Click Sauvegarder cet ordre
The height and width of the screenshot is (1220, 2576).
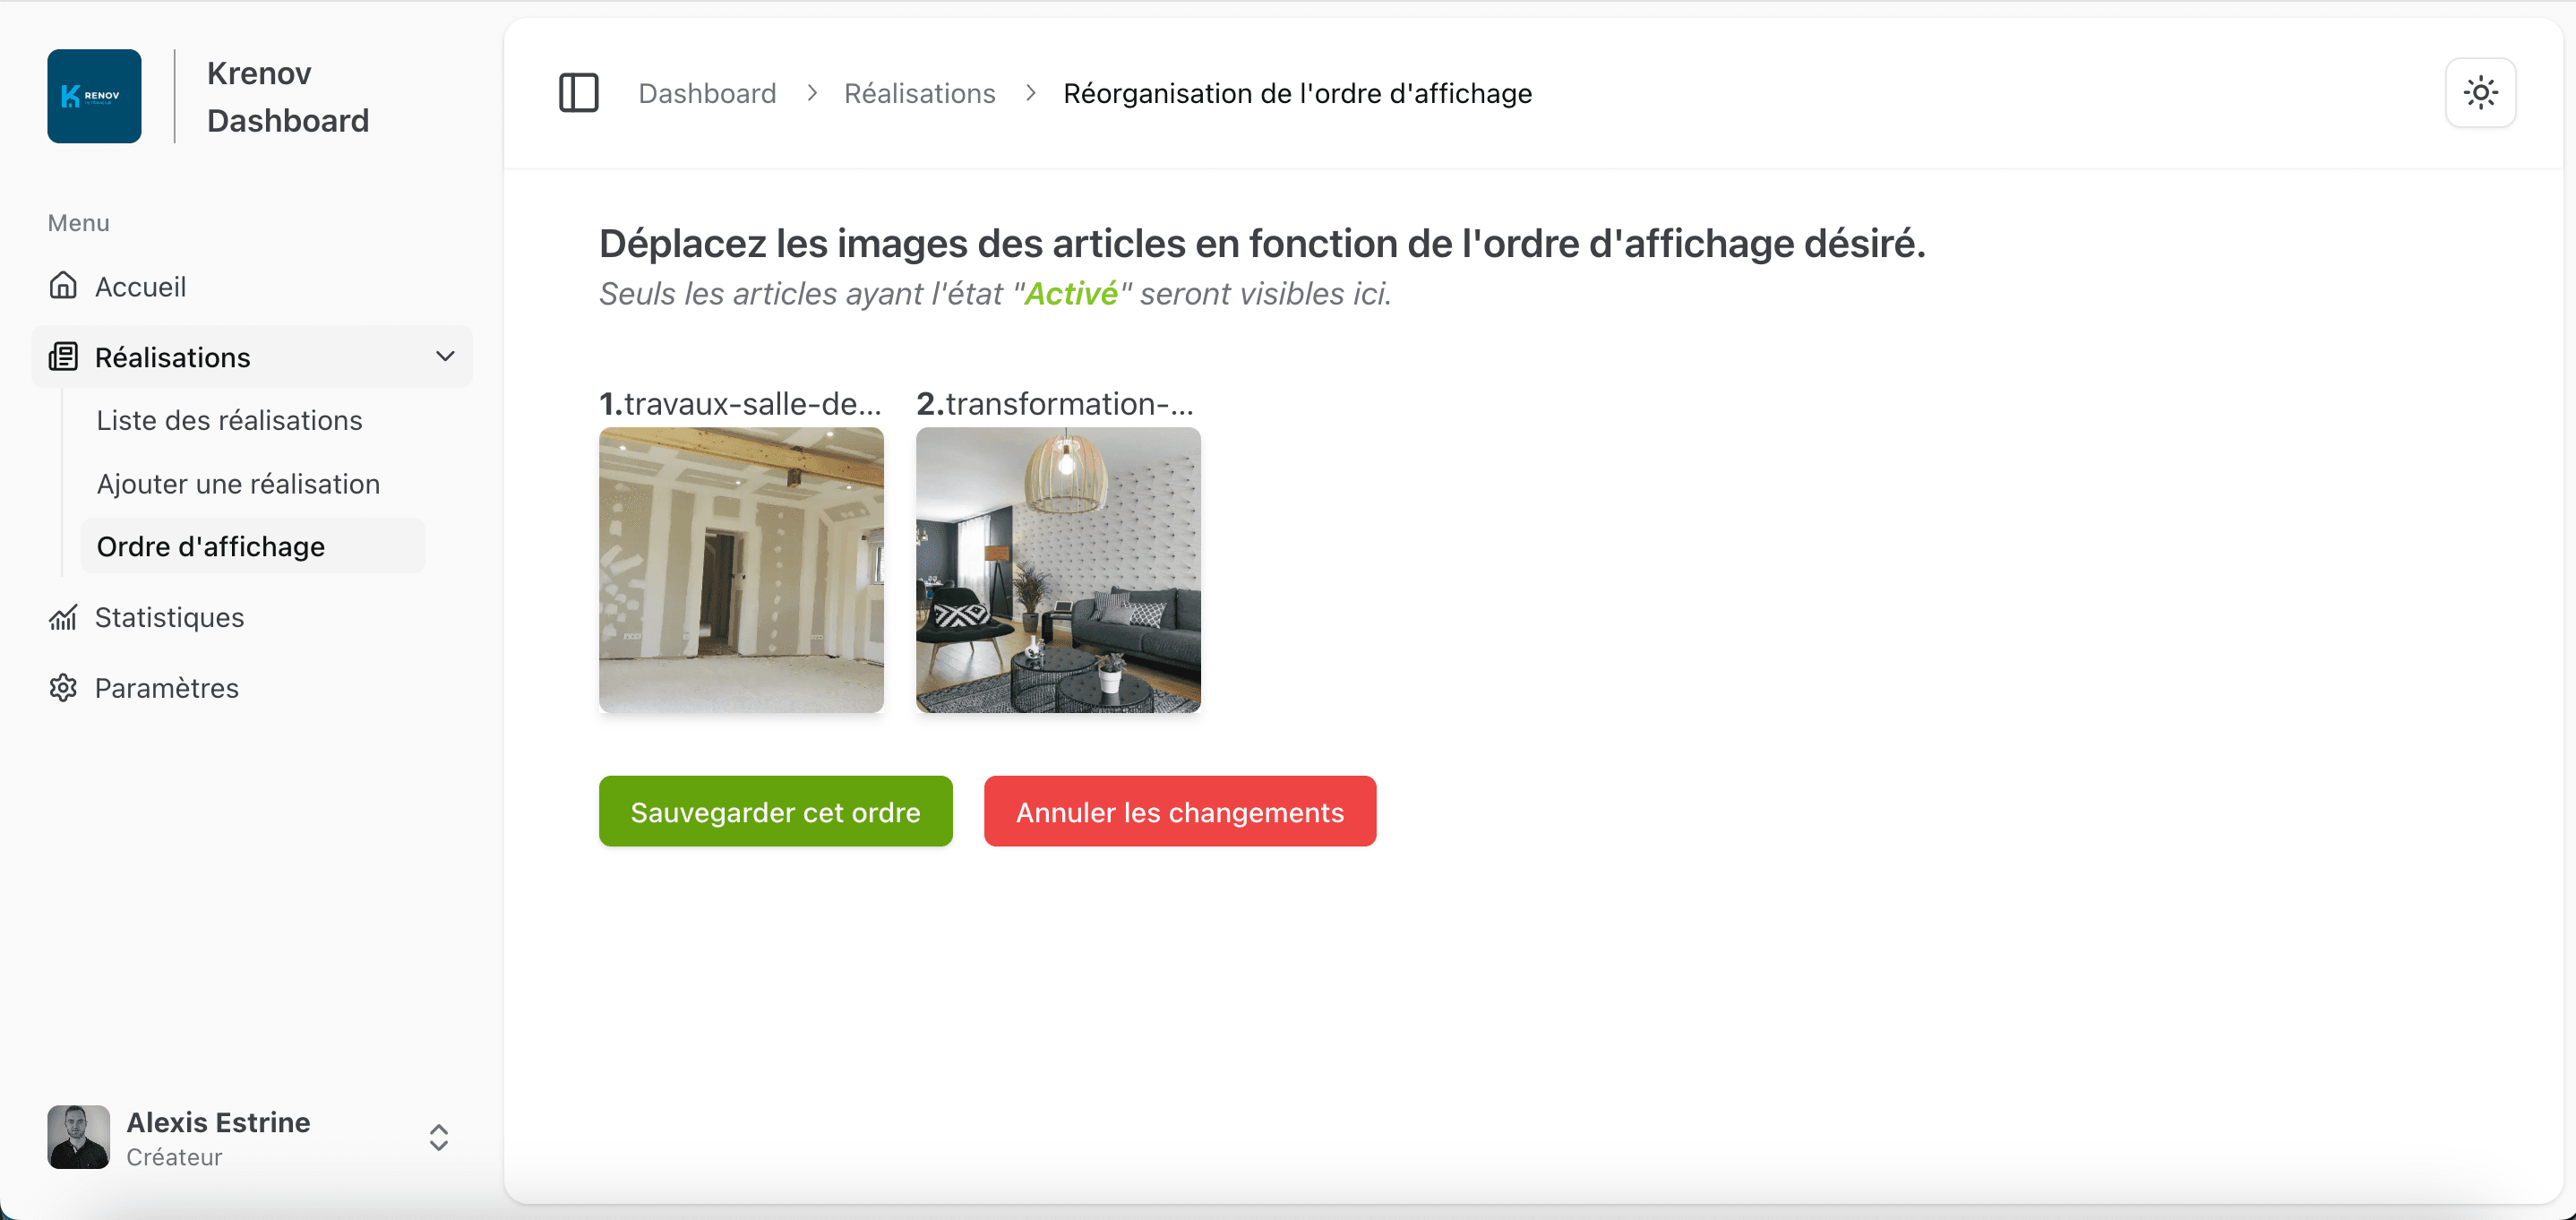pyautogui.click(x=775, y=811)
